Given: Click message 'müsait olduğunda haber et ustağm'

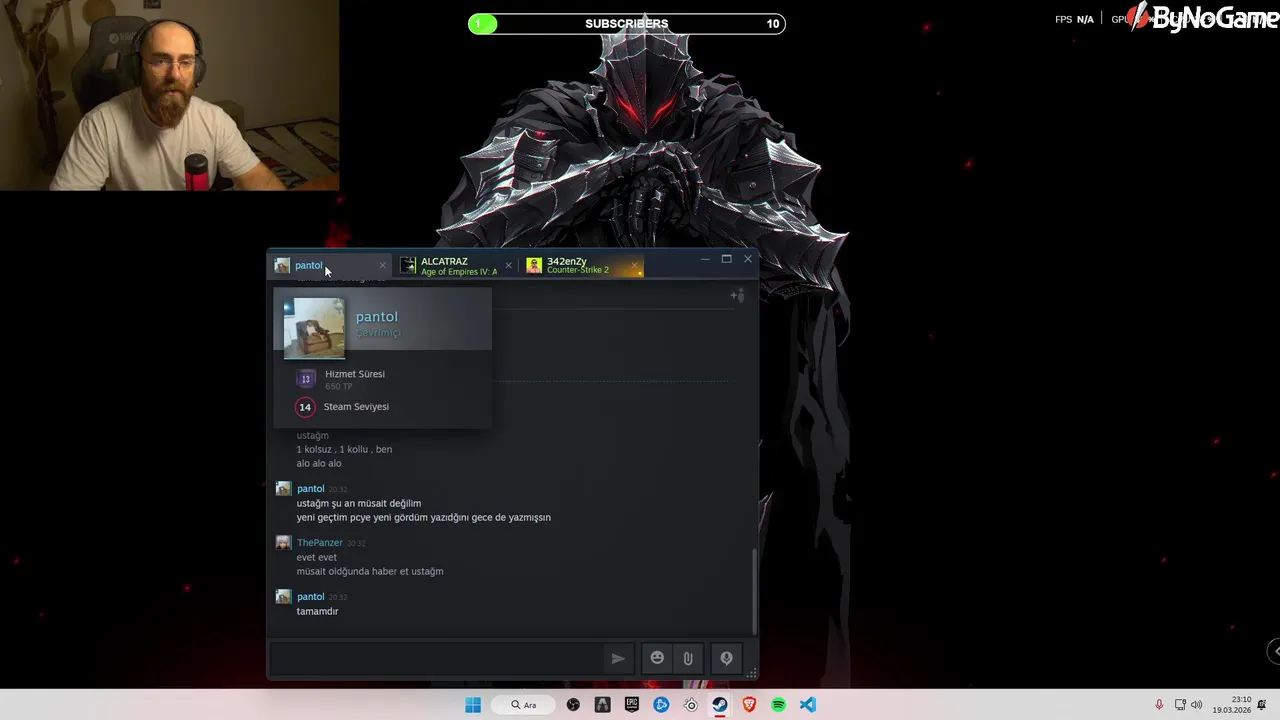Looking at the screenshot, I should pos(370,571).
